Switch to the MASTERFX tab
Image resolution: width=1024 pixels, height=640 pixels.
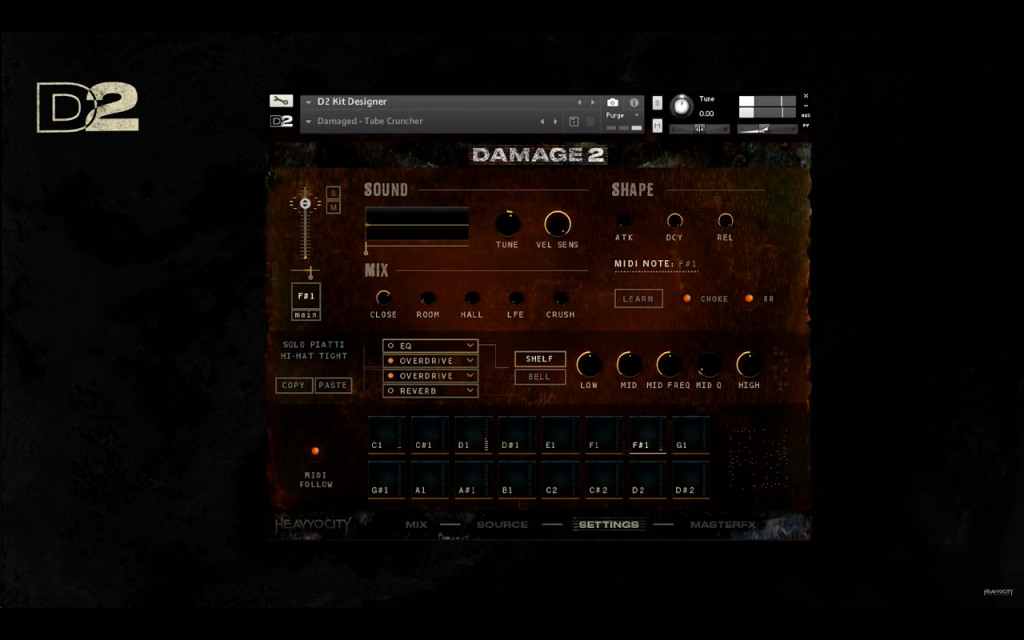click(x=723, y=524)
